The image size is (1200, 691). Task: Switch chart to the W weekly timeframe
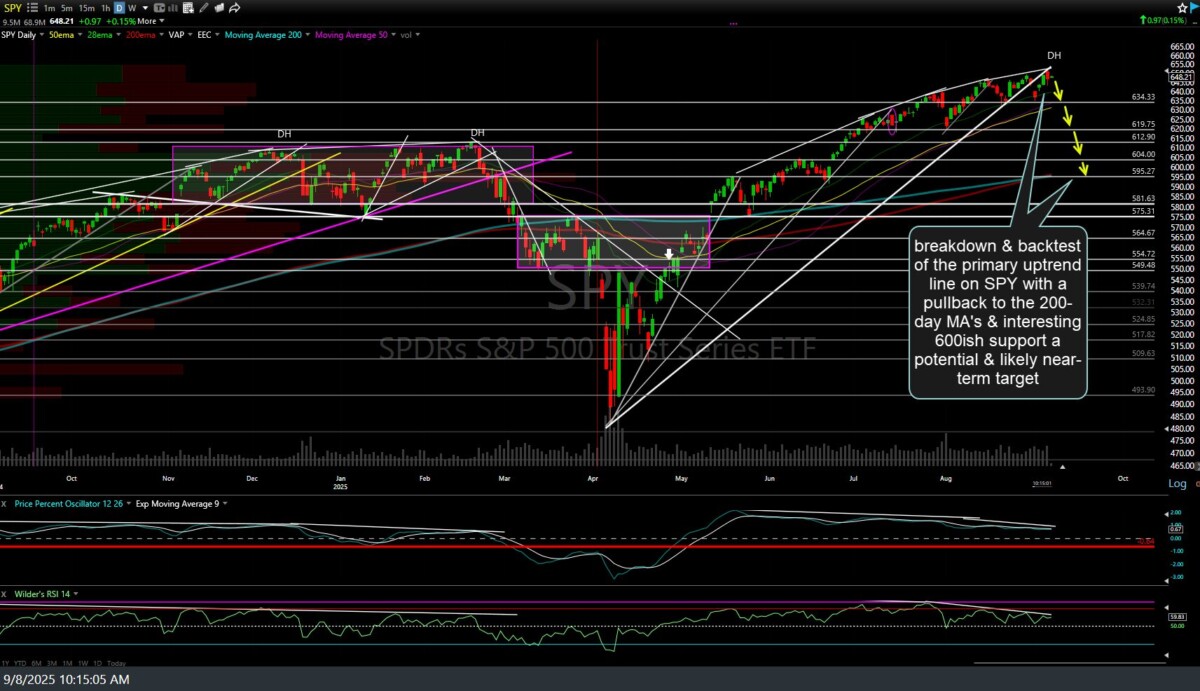132,7
